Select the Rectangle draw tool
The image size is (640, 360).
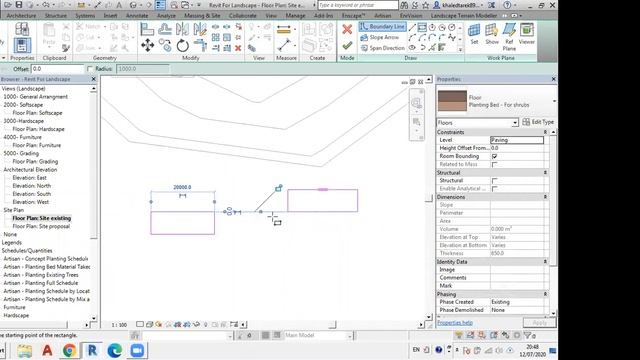[x=422, y=27]
